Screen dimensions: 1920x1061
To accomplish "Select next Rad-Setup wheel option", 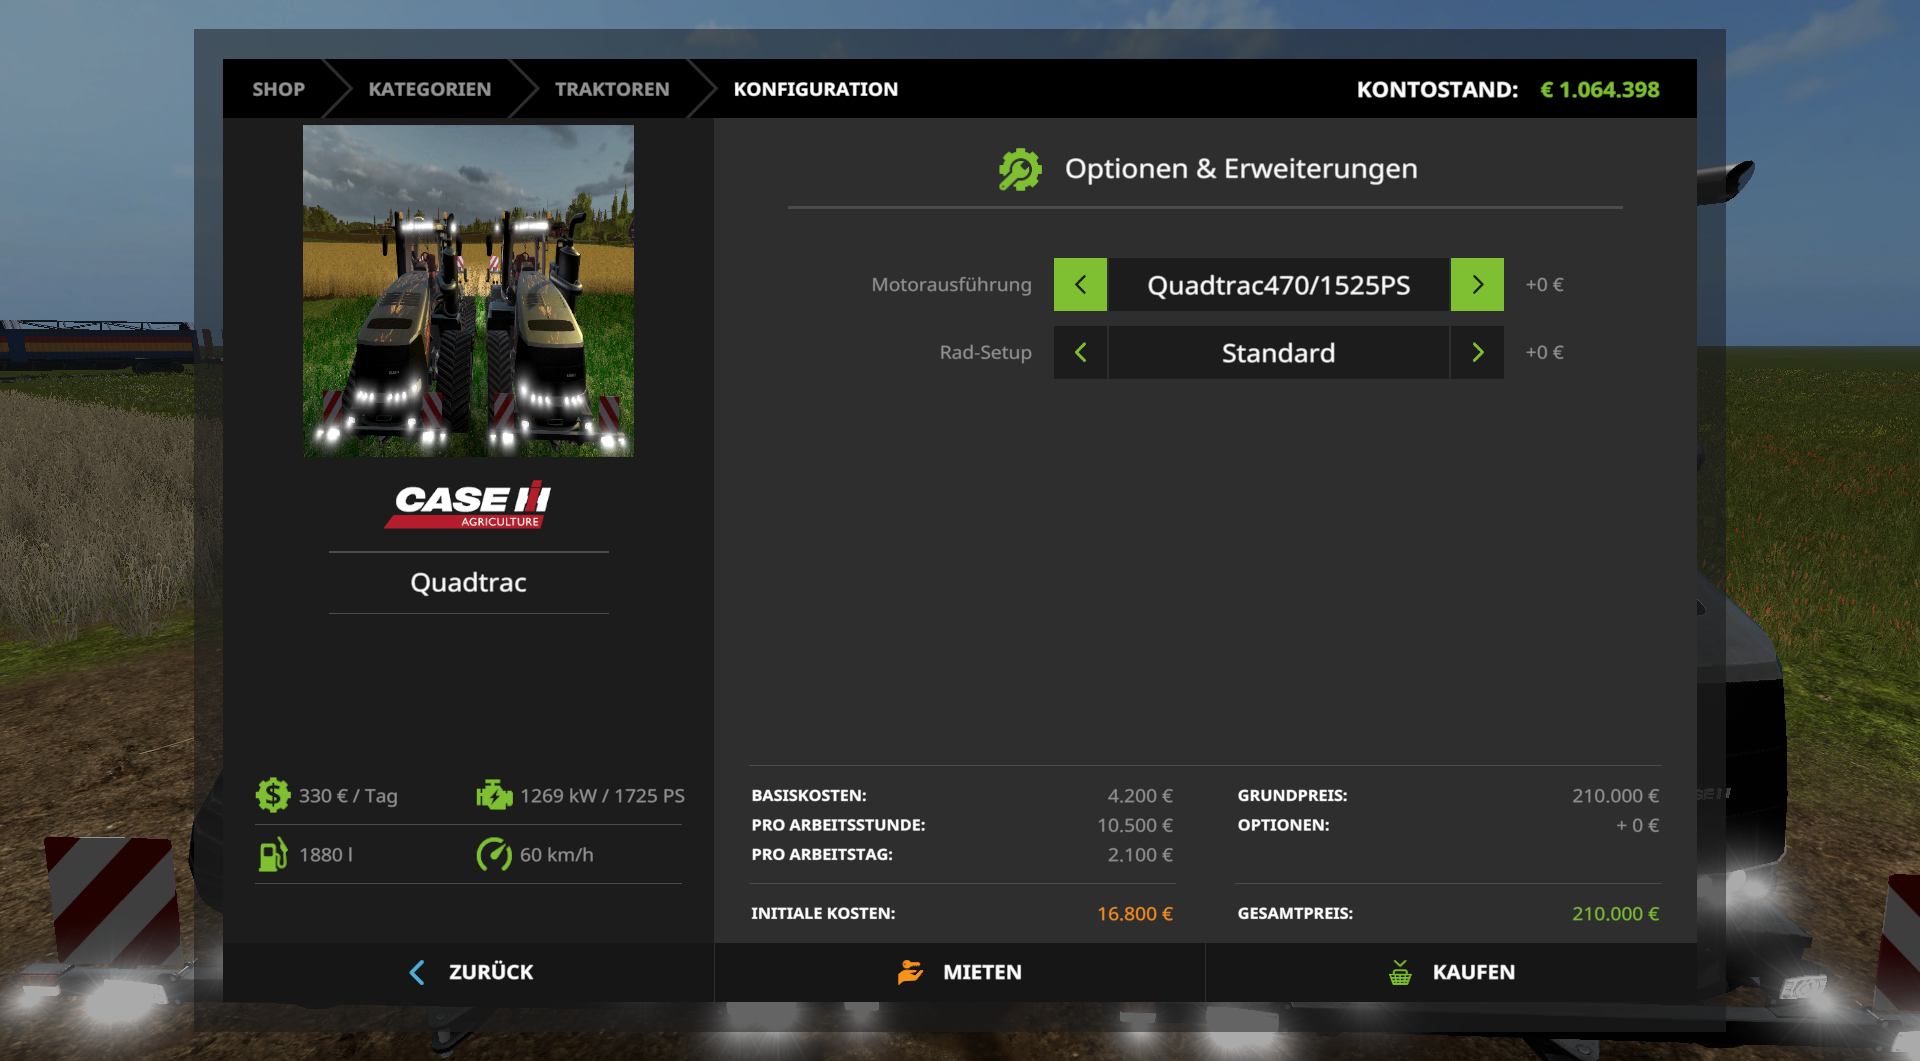I will (x=1477, y=353).
